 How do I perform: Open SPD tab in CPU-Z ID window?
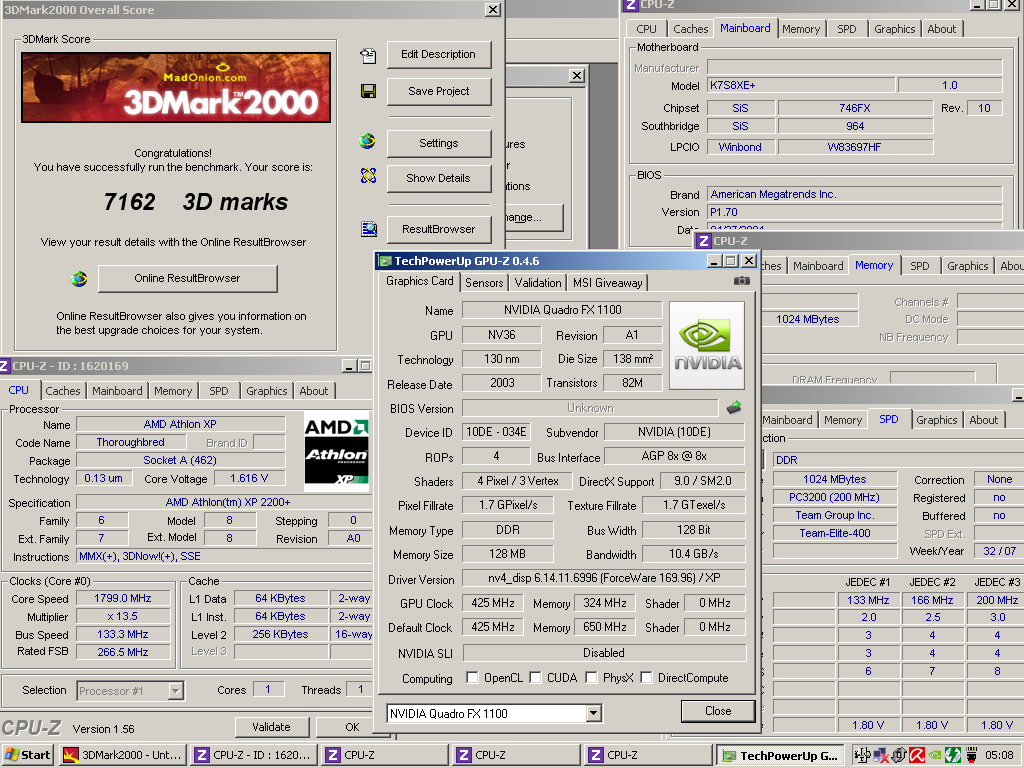coord(219,391)
